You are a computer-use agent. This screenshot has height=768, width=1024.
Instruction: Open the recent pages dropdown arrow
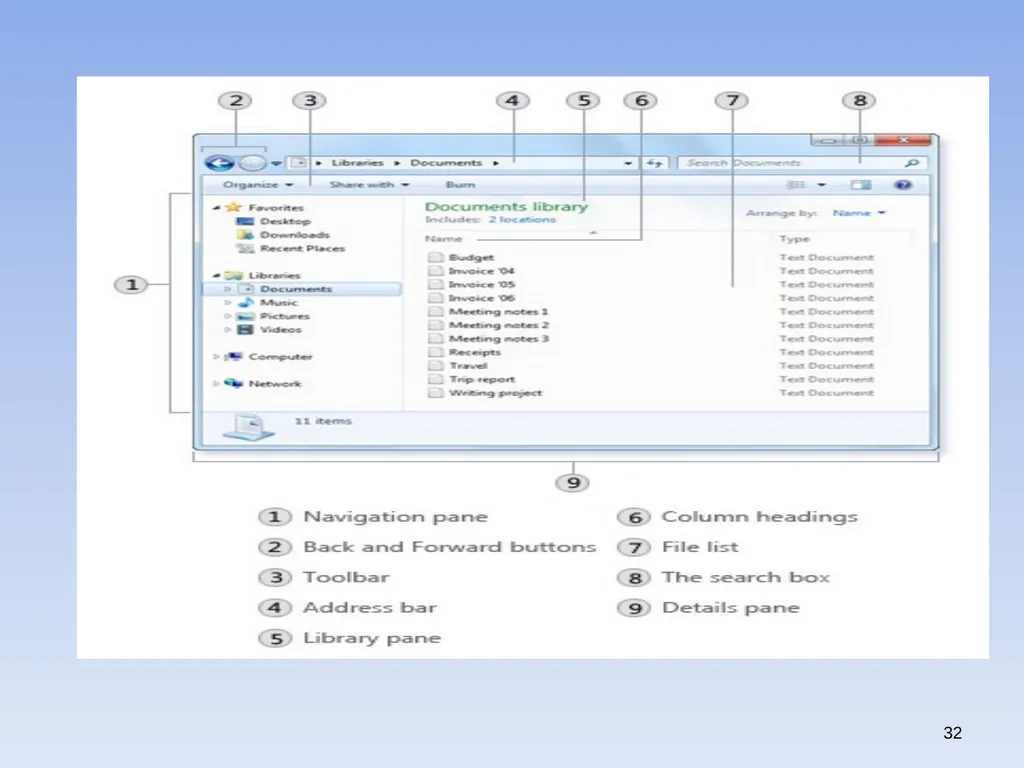pos(276,163)
